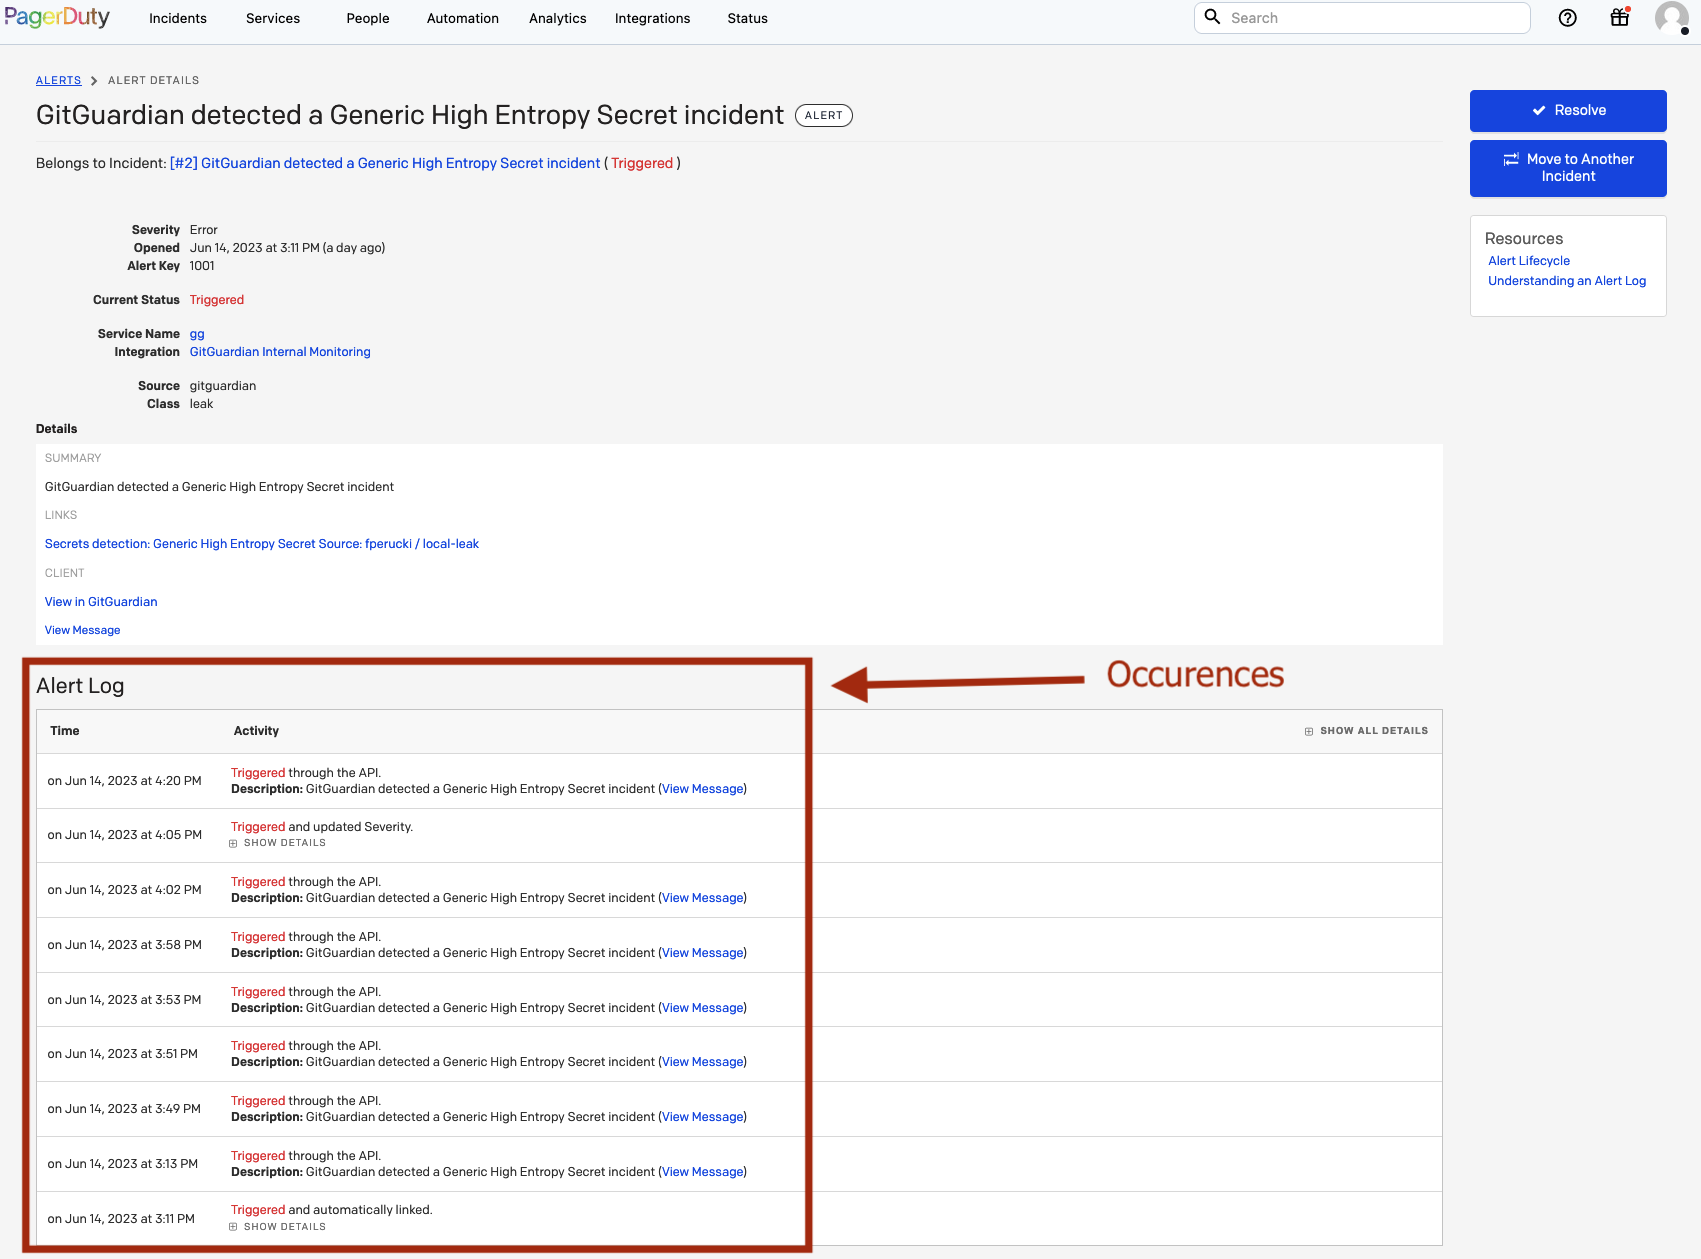Open View Message for 4:20 PM entry
Screen dimensions: 1701x1259
coord(703,789)
